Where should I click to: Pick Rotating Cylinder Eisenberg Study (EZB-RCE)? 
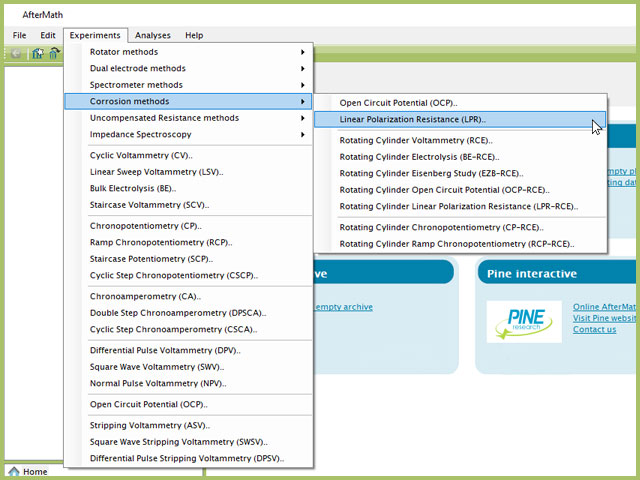pyautogui.click(x=460, y=173)
